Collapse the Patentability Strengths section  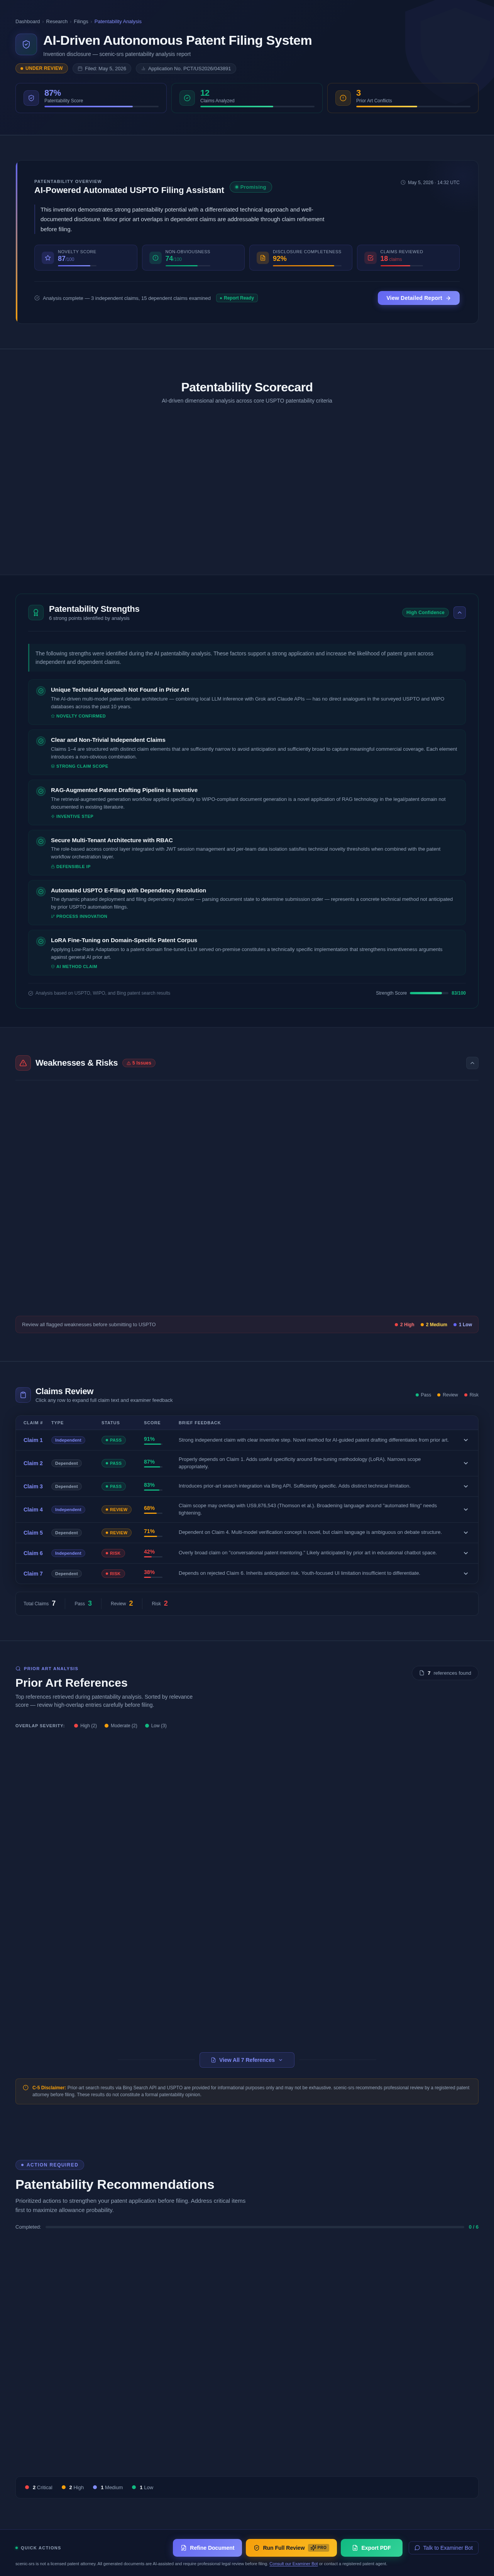pos(460,612)
